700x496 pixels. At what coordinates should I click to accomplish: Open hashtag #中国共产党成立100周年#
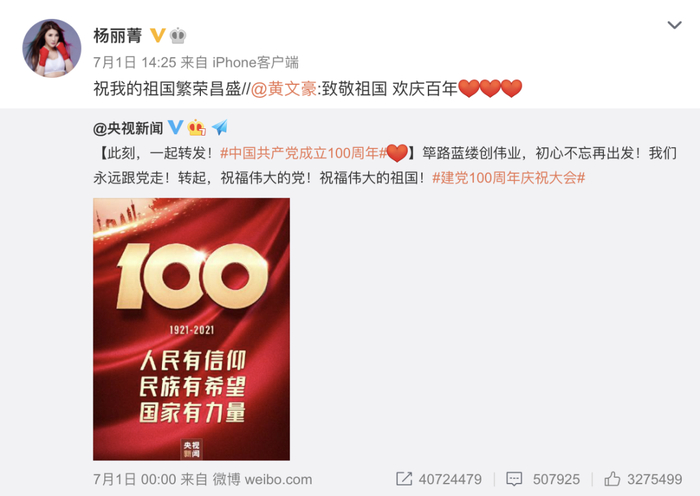point(303,154)
